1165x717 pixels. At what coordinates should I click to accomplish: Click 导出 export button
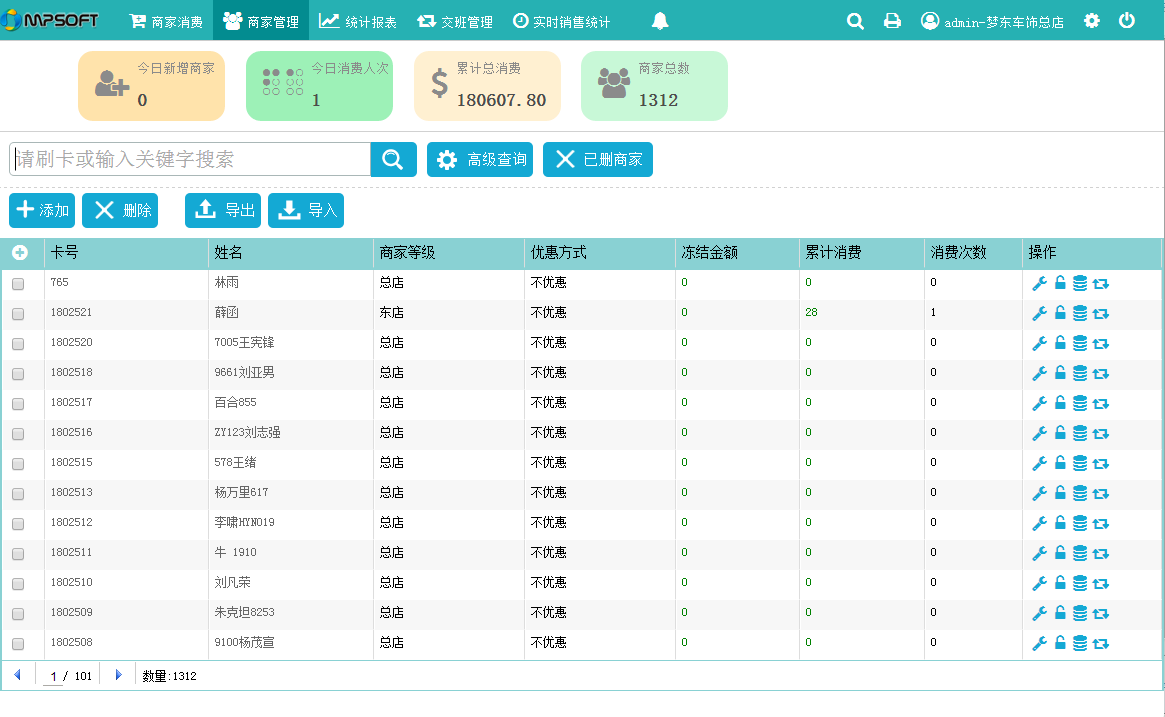pyautogui.click(x=223, y=210)
